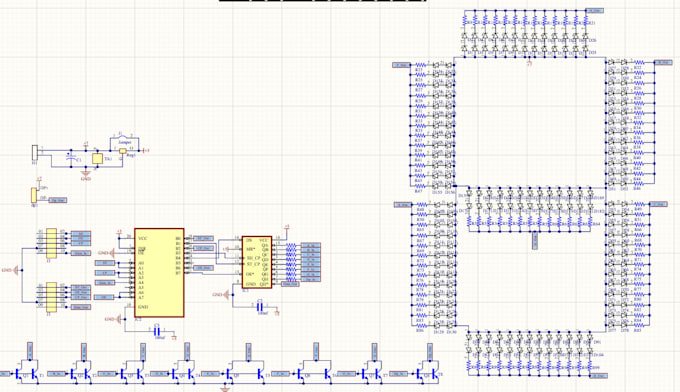680x392 pixels.
Task: Select polarized capacitor C1 in power section
Action: click(x=71, y=158)
